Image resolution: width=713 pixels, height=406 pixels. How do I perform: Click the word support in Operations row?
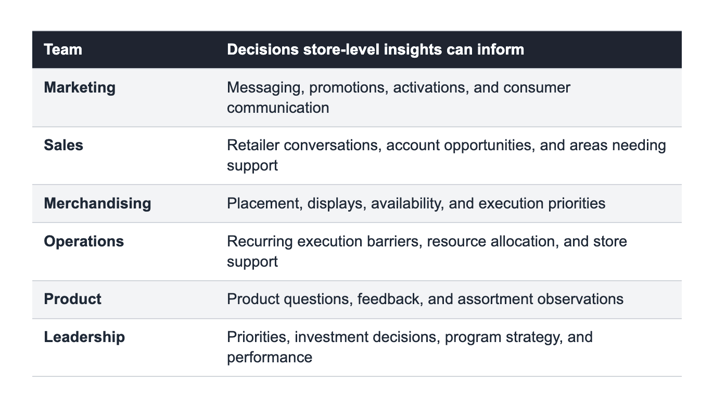[252, 262]
